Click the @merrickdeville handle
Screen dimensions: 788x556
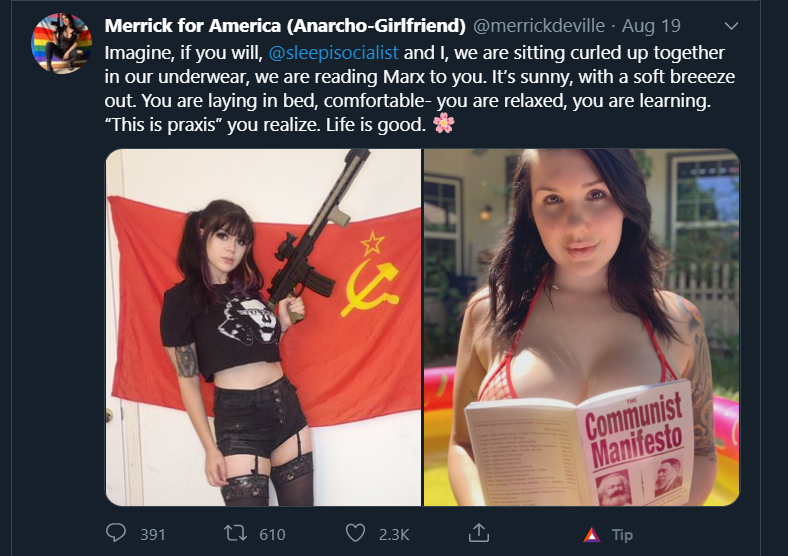pyautogui.click(x=539, y=26)
